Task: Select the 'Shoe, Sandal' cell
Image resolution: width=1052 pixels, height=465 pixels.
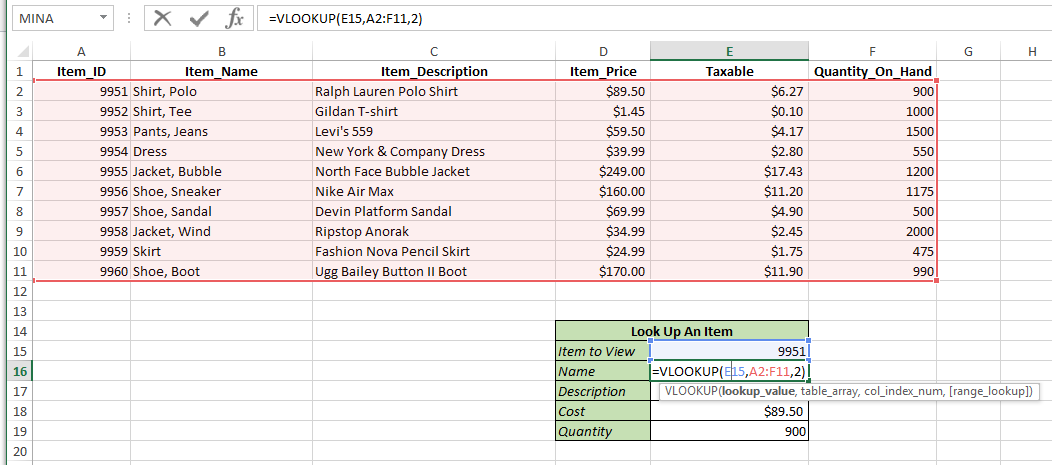Action: [221, 211]
